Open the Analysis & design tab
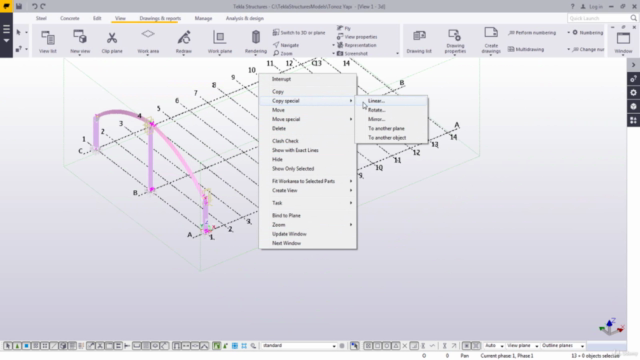The height and width of the screenshot is (360, 640). (x=244, y=18)
